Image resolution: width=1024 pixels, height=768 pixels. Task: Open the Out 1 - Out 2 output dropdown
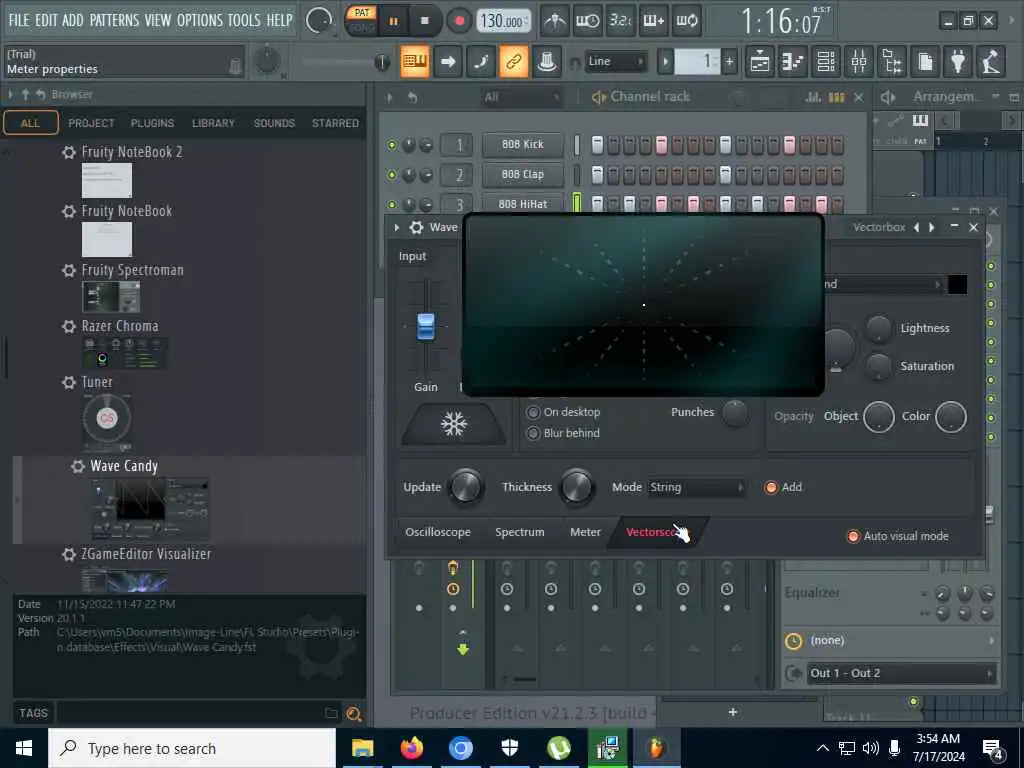(901, 673)
